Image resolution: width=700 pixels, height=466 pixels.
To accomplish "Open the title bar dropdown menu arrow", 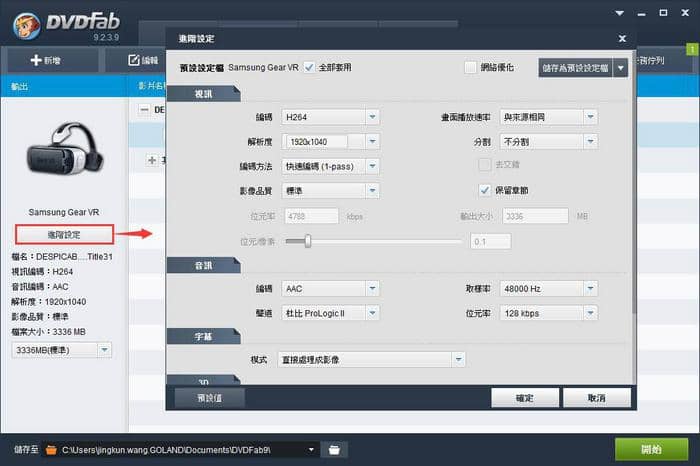I will pyautogui.click(x=620, y=13).
